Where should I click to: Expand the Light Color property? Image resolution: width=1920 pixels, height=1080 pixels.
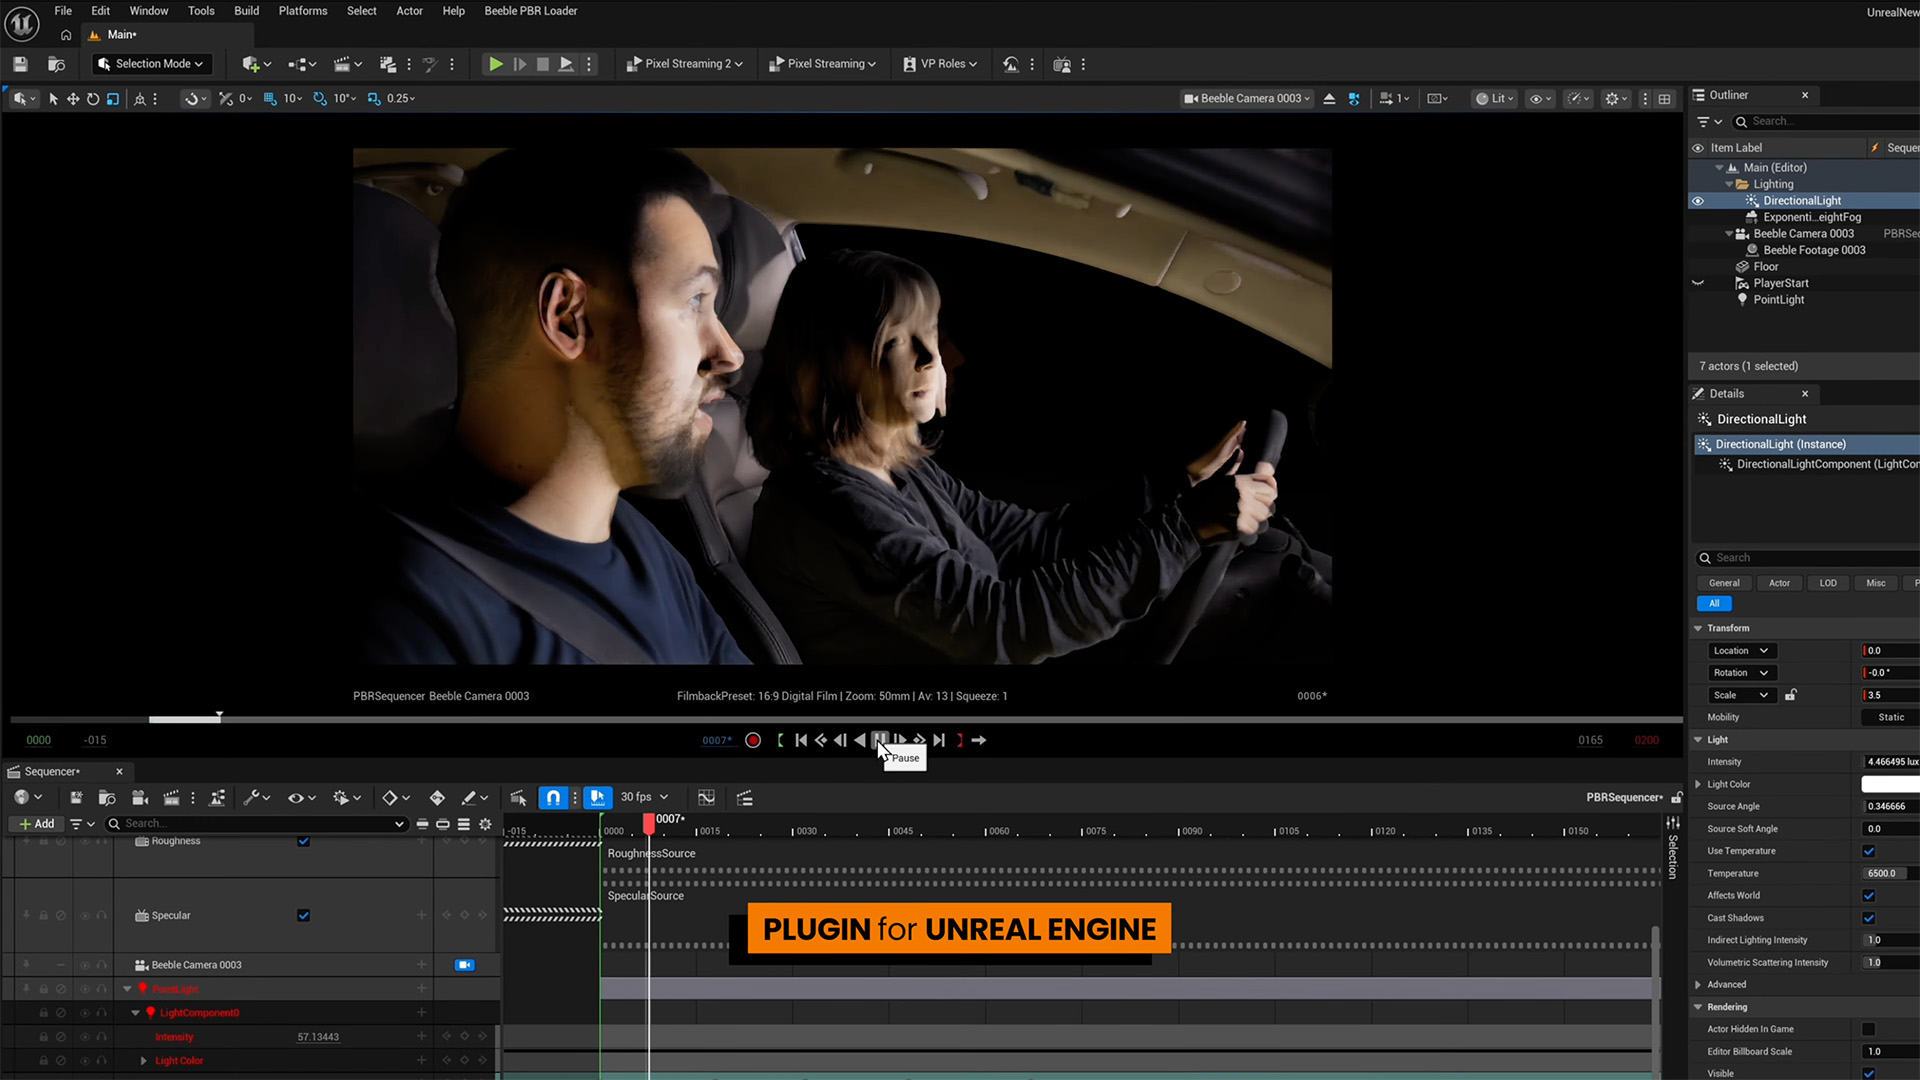[x=1698, y=784]
